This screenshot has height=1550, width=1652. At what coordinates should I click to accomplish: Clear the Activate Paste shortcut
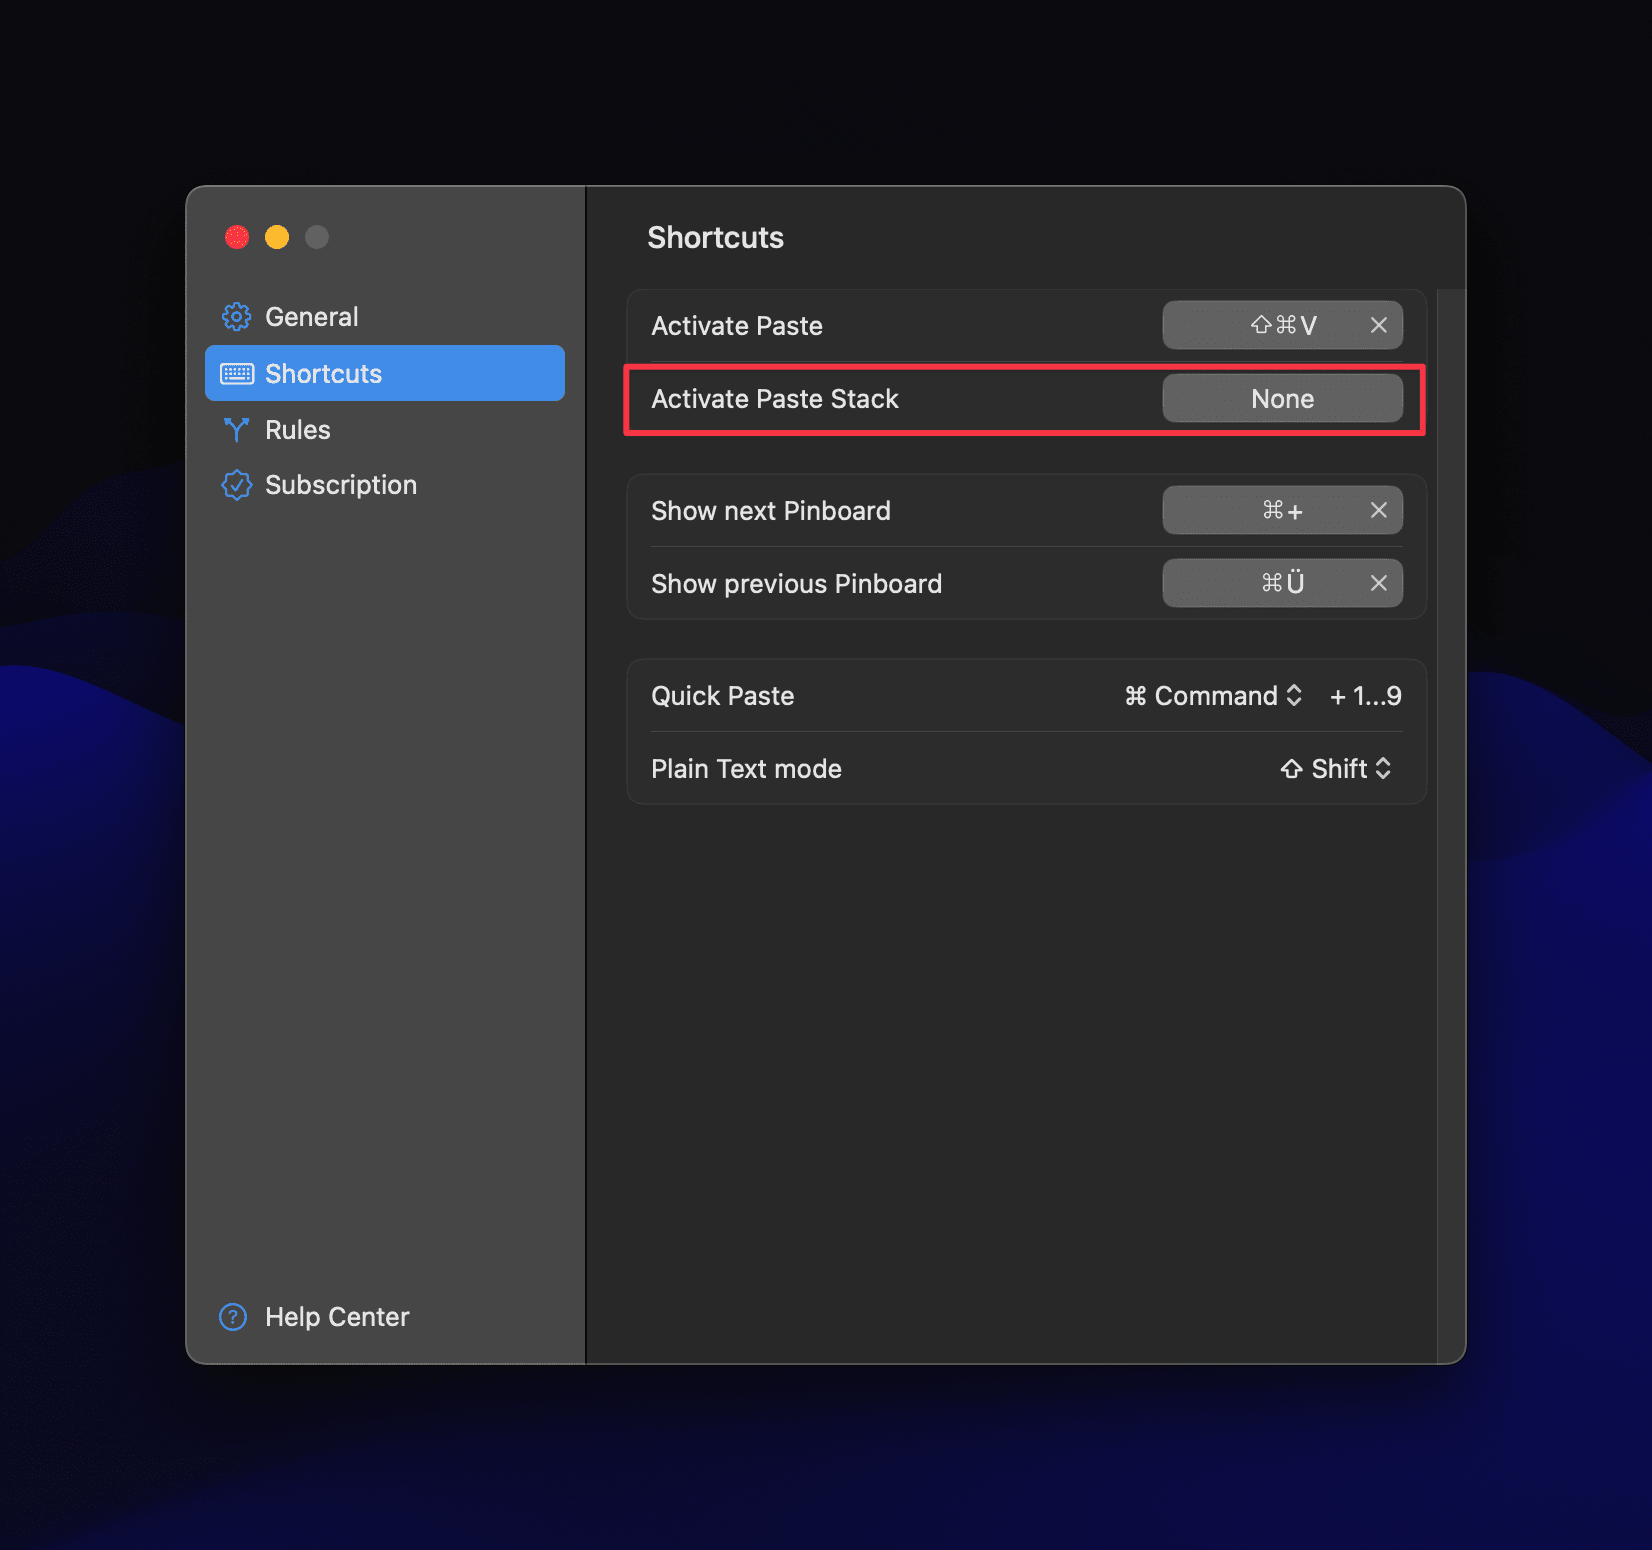[1379, 325]
